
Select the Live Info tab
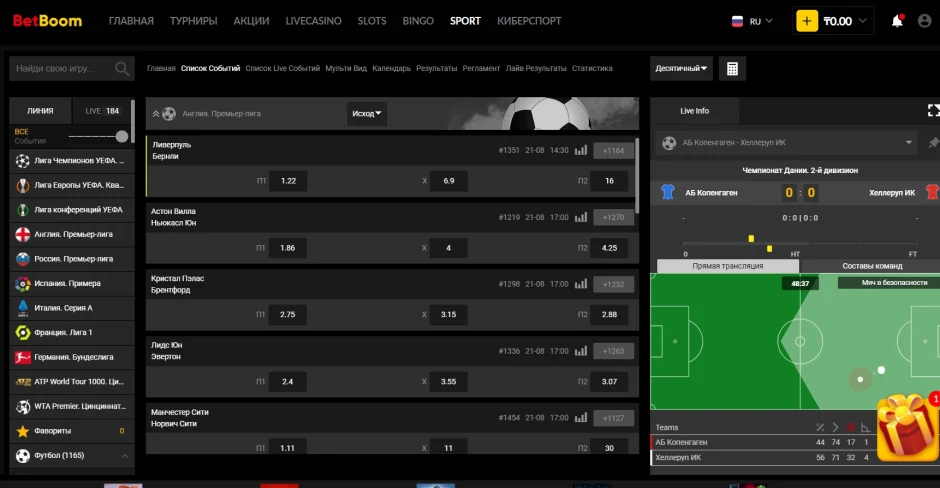point(694,111)
